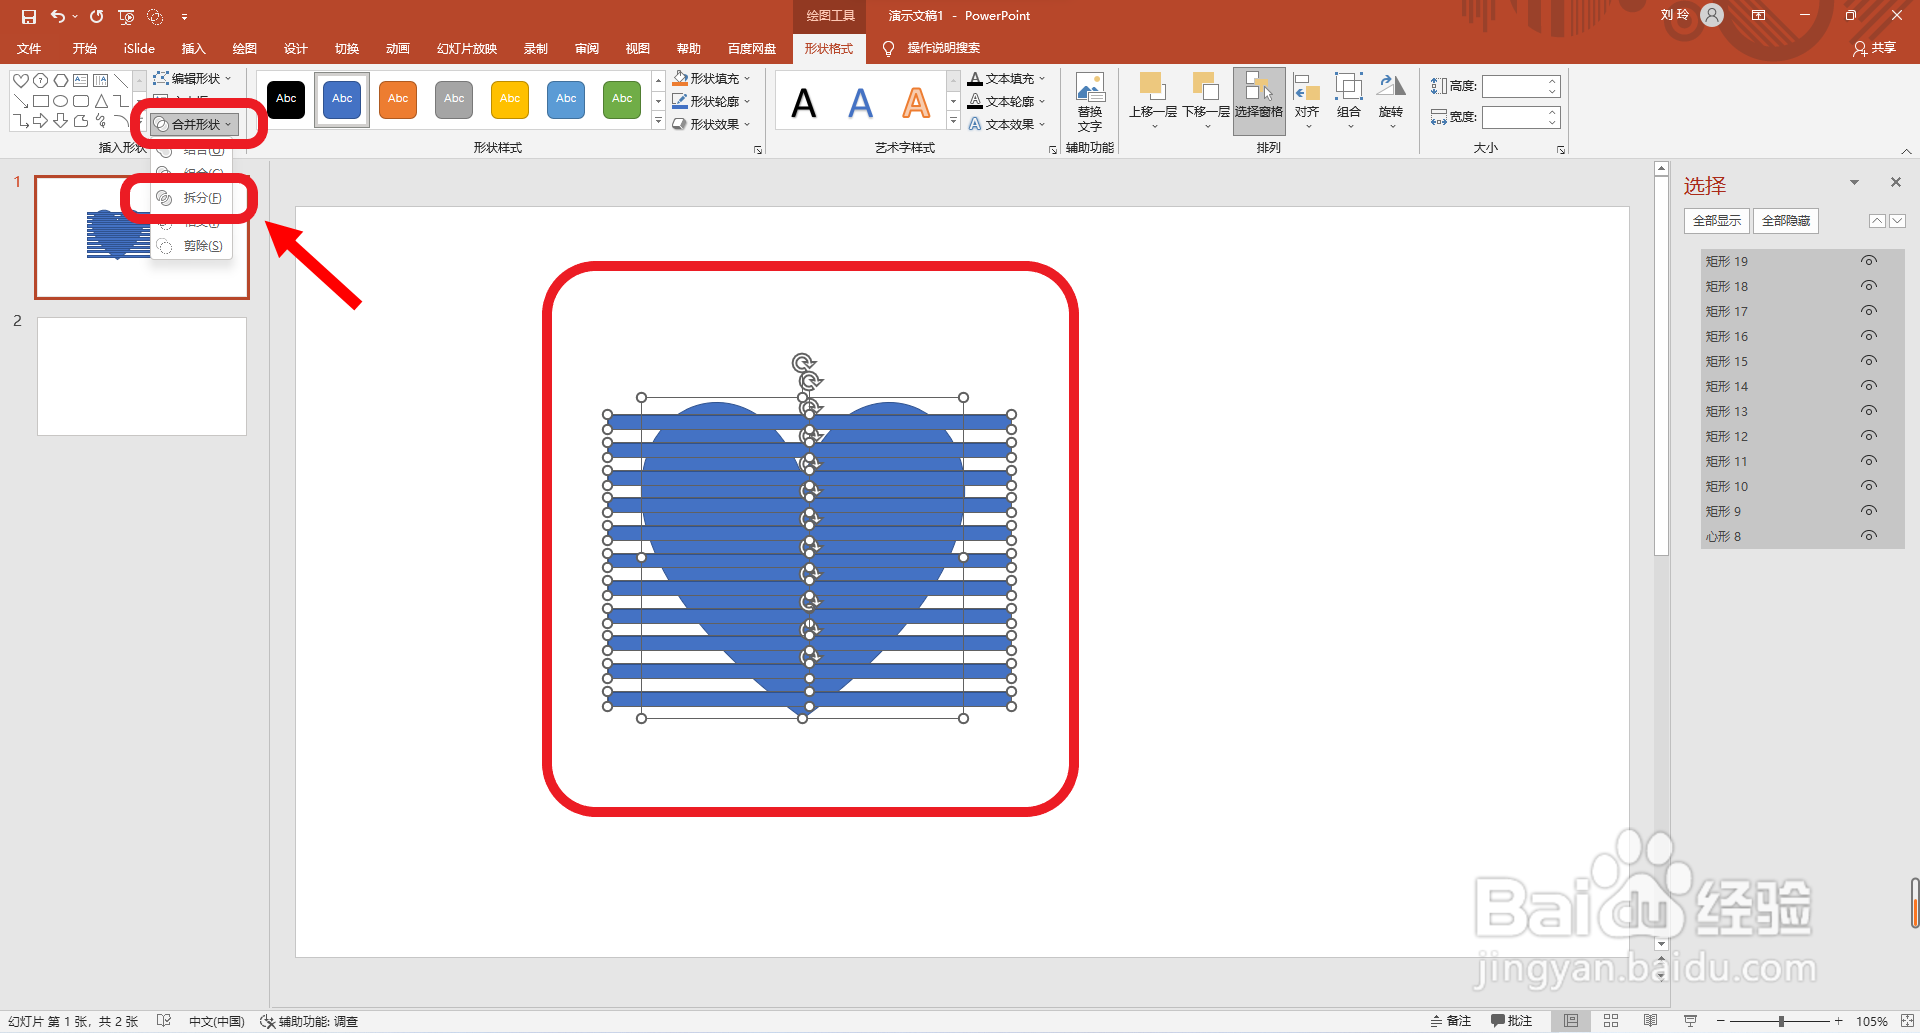Image resolution: width=1920 pixels, height=1033 pixels.
Task: Open the 组合 group menu
Action: (1349, 101)
